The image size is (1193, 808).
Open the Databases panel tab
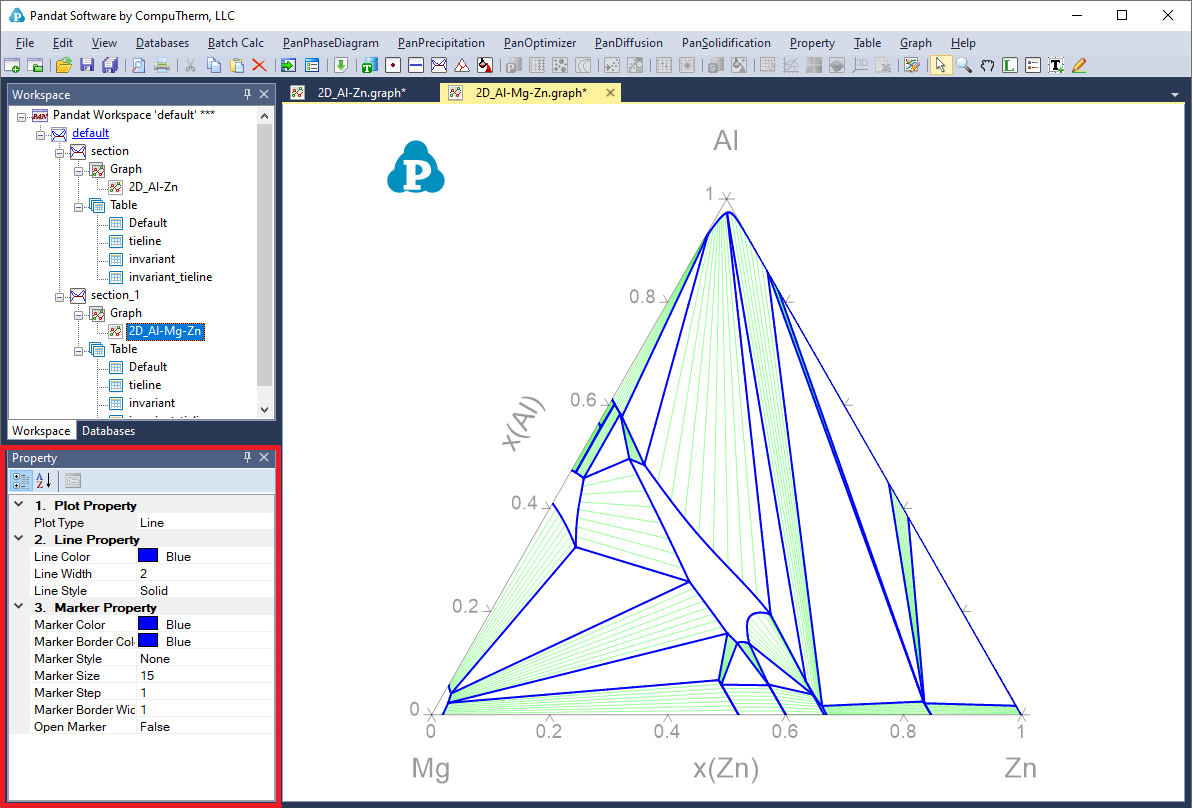[x=108, y=431]
